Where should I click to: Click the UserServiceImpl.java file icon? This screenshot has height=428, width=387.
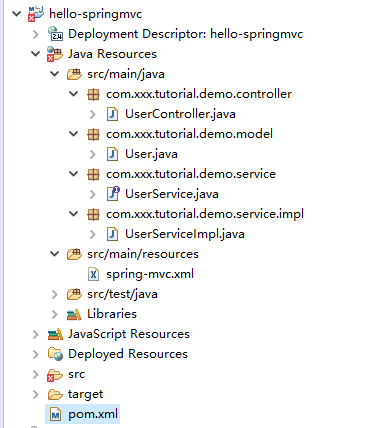[x=112, y=234]
